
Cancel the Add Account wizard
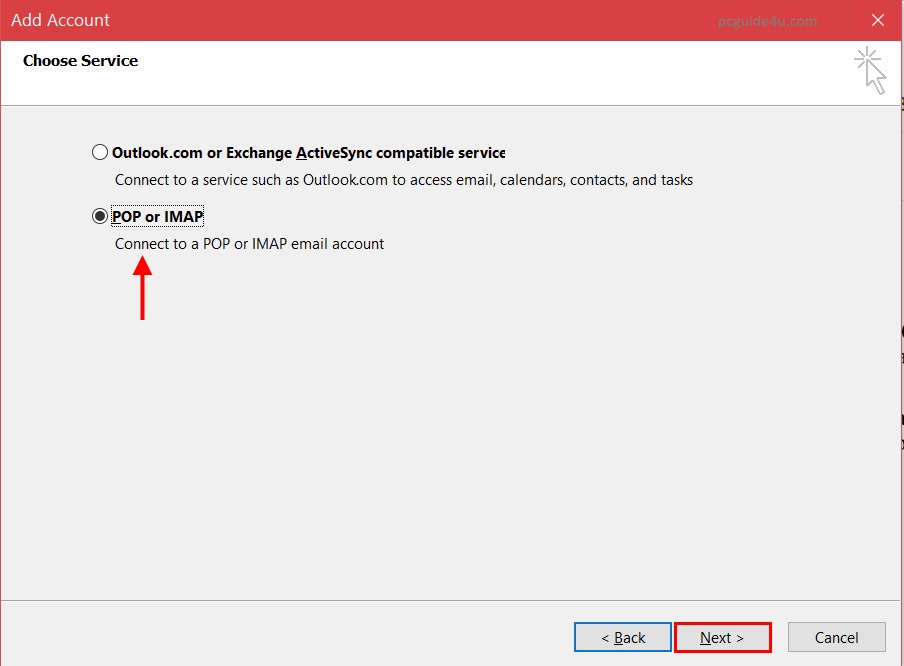(x=836, y=637)
